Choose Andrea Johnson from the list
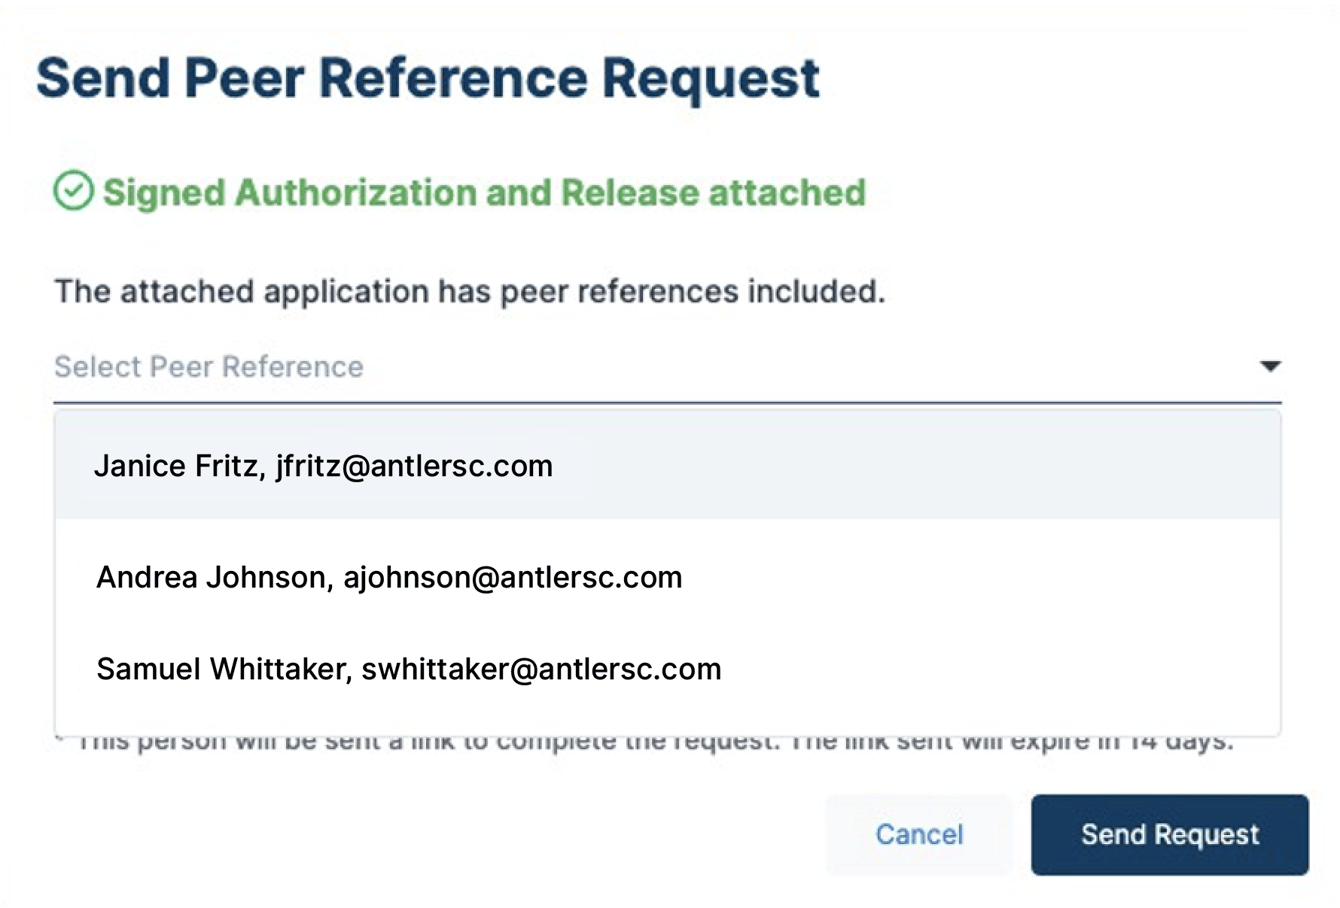Image resolution: width=1340 pixels, height=908 pixels. pos(388,577)
